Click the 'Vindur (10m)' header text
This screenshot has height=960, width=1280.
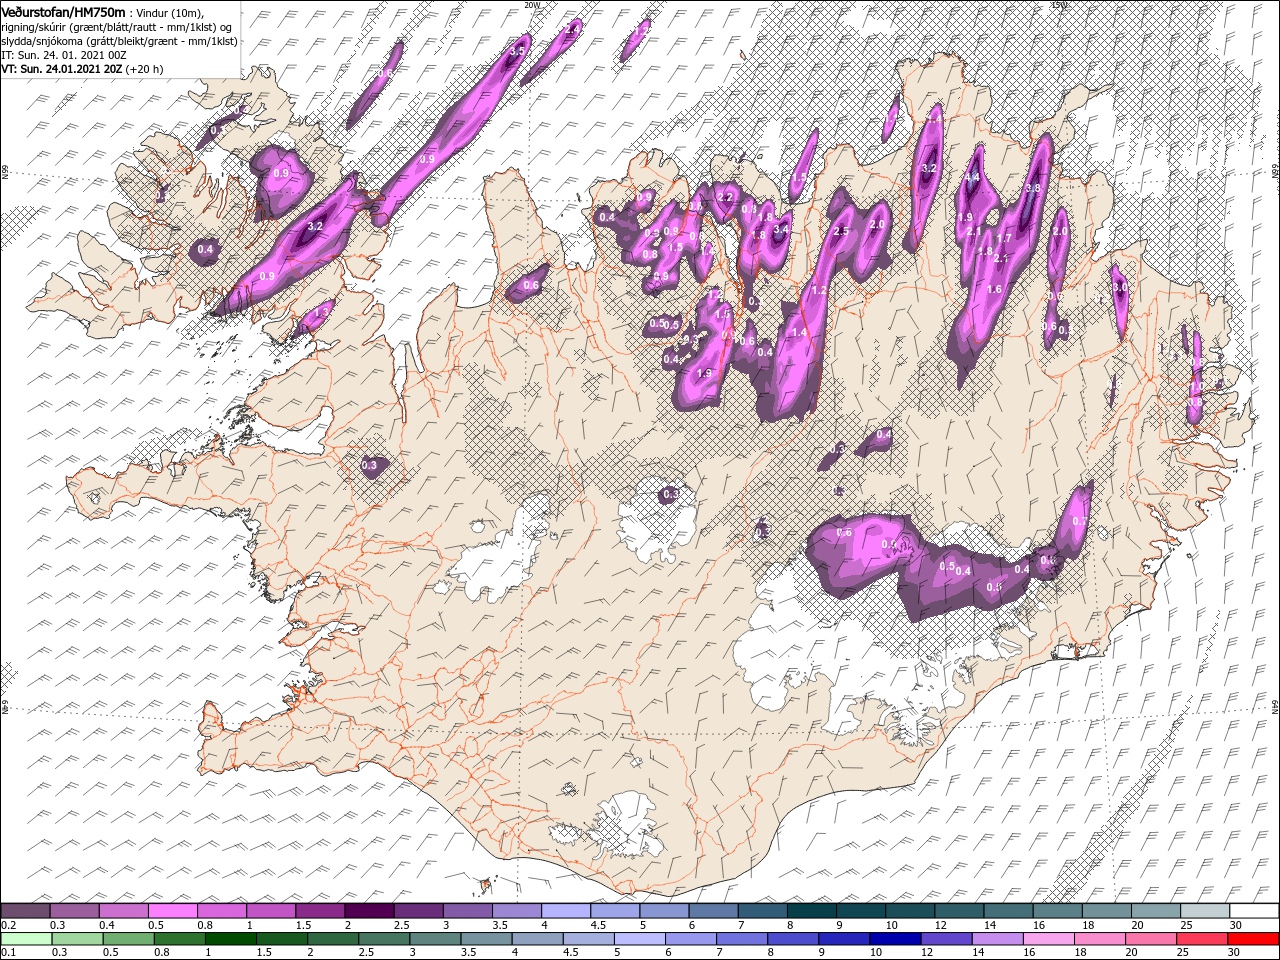[x=169, y=12]
